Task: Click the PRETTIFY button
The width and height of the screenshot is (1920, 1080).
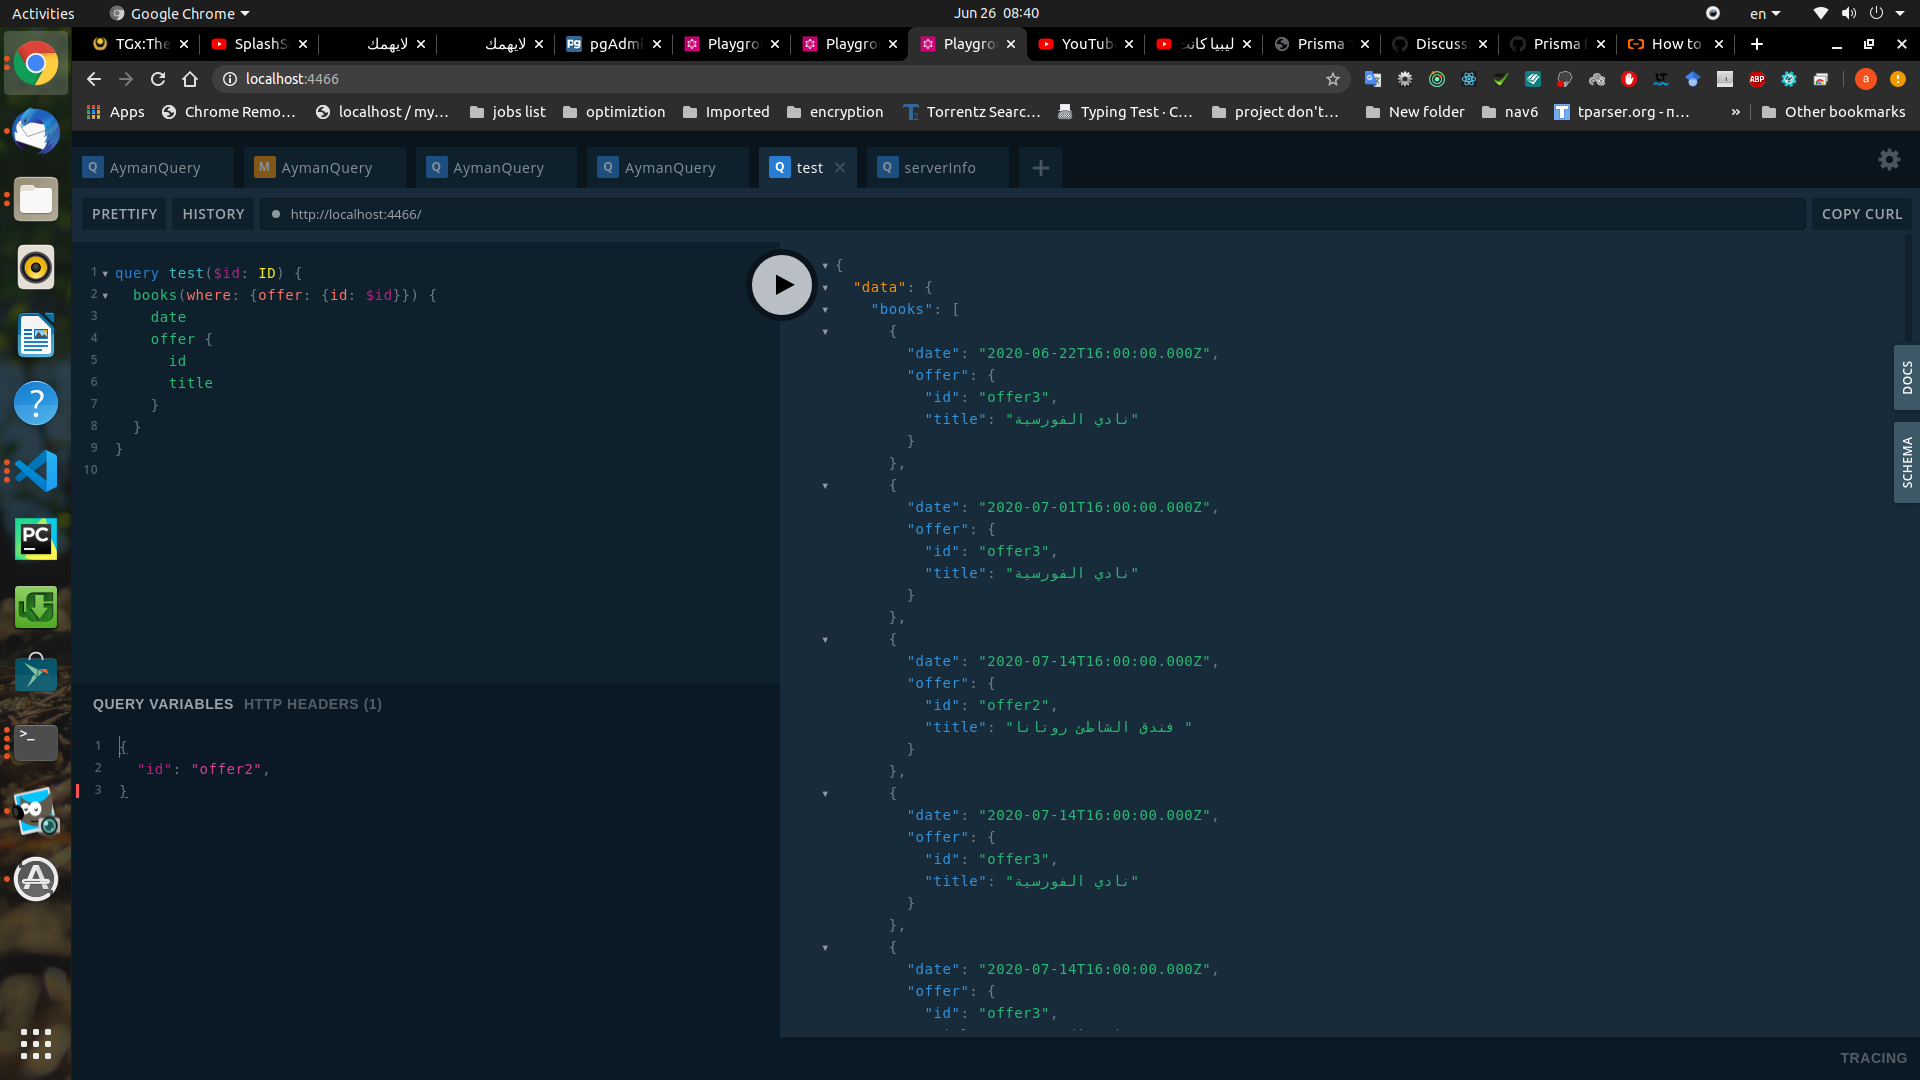Action: tap(123, 213)
